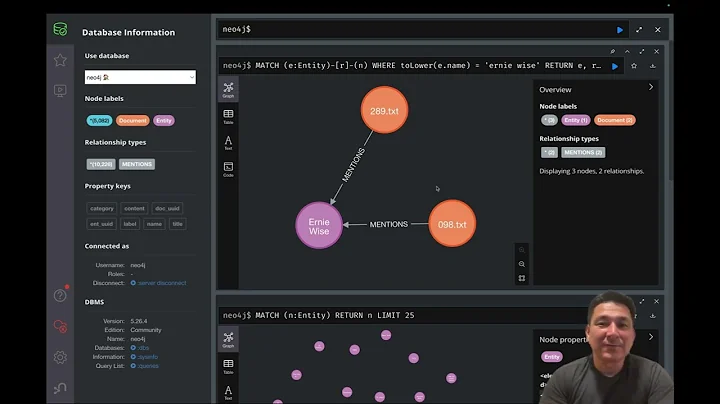Click the * (2) all-relationships chip in Overview
This screenshot has width=720, height=404.
pos(549,152)
